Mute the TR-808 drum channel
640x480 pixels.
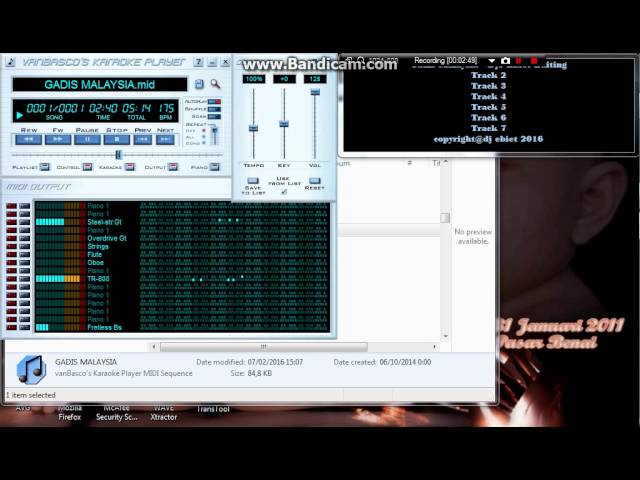[11, 279]
